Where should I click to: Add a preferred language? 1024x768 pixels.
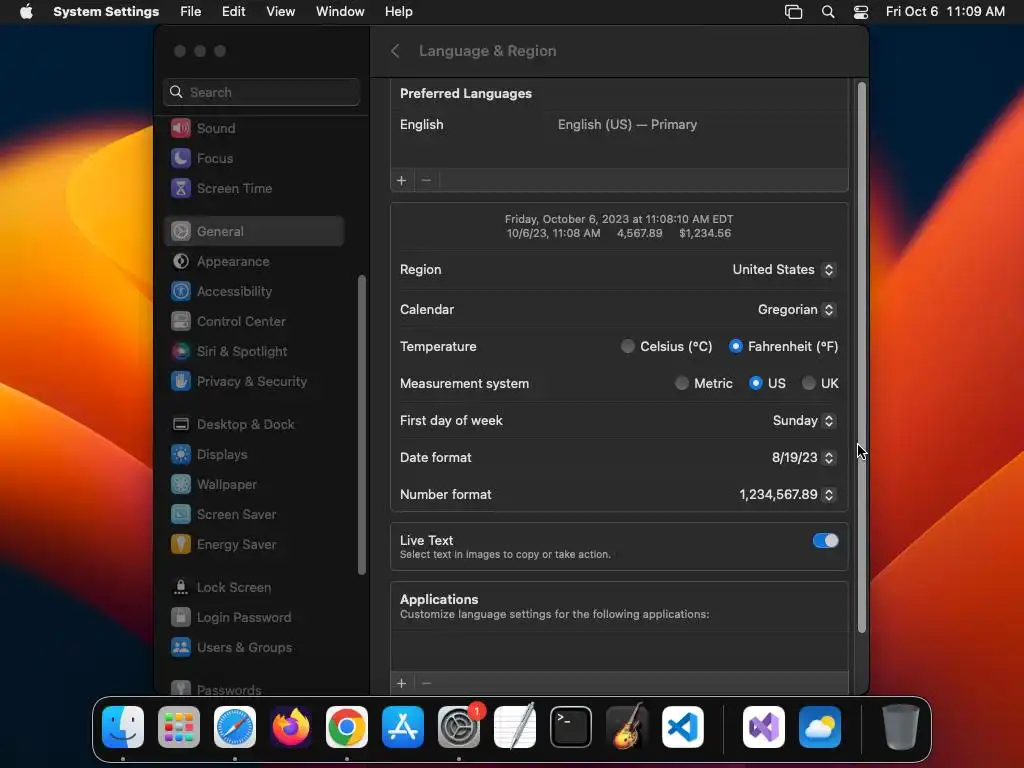click(x=402, y=180)
